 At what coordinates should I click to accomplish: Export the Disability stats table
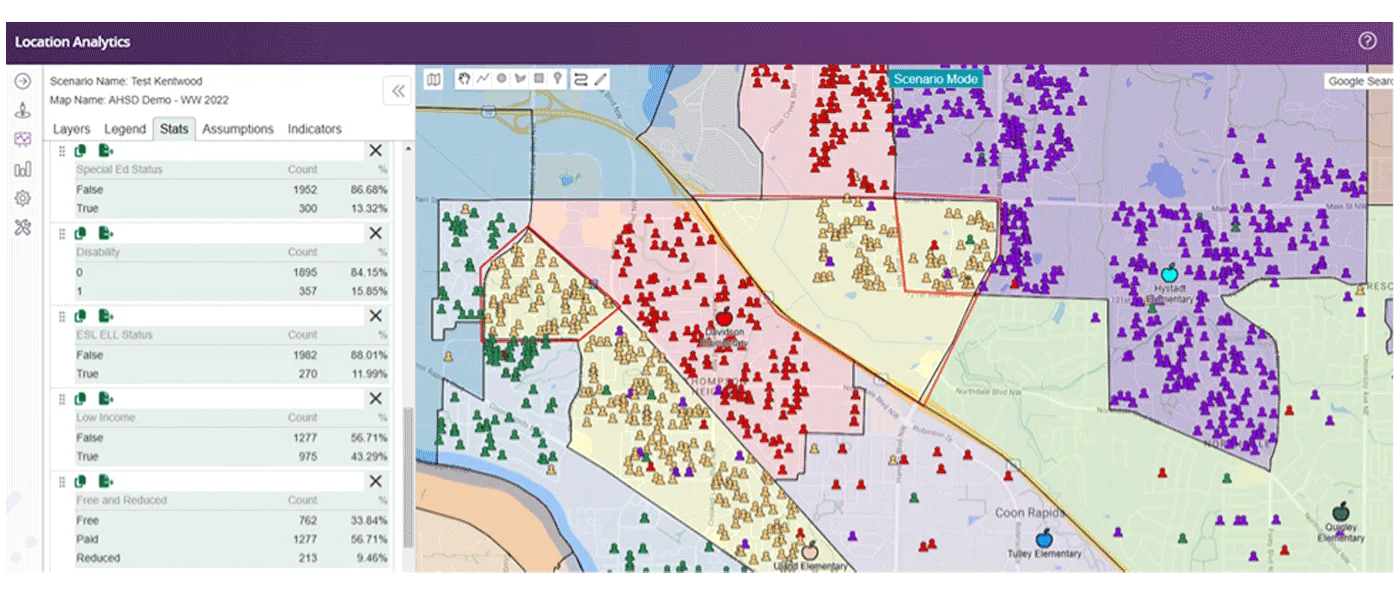point(105,233)
